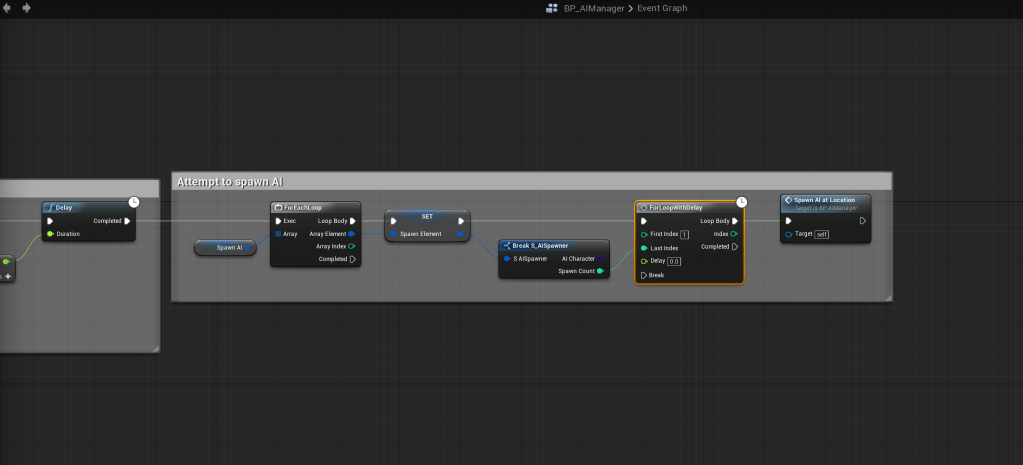Click the ForEachLoop node macro icon

point(278,208)
